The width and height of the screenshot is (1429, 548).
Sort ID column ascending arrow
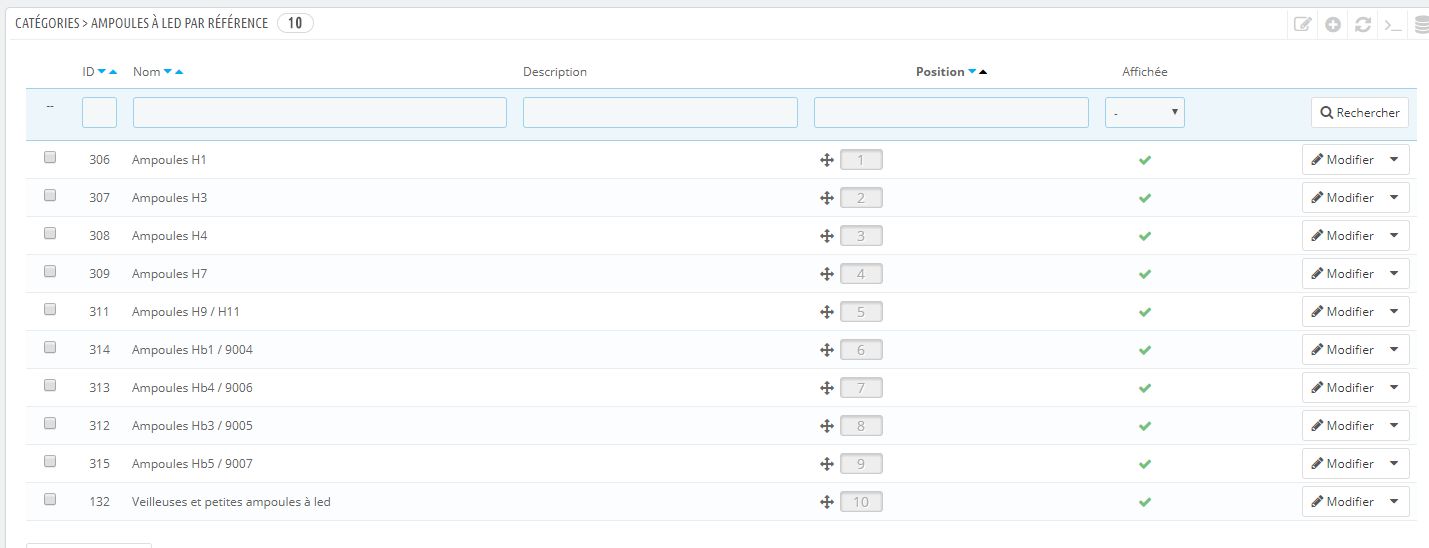113,72
